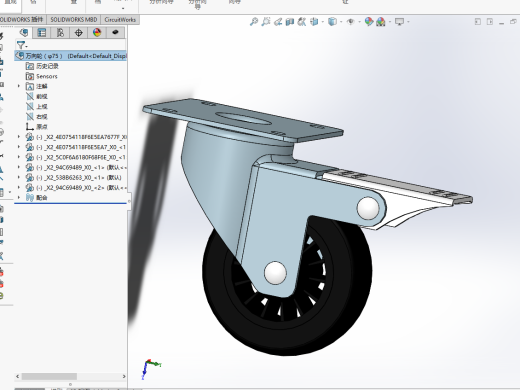Screen dimensions: 520x390
Task: Open the DimXpertManager crosshair tab
Action: pos(79,32)
